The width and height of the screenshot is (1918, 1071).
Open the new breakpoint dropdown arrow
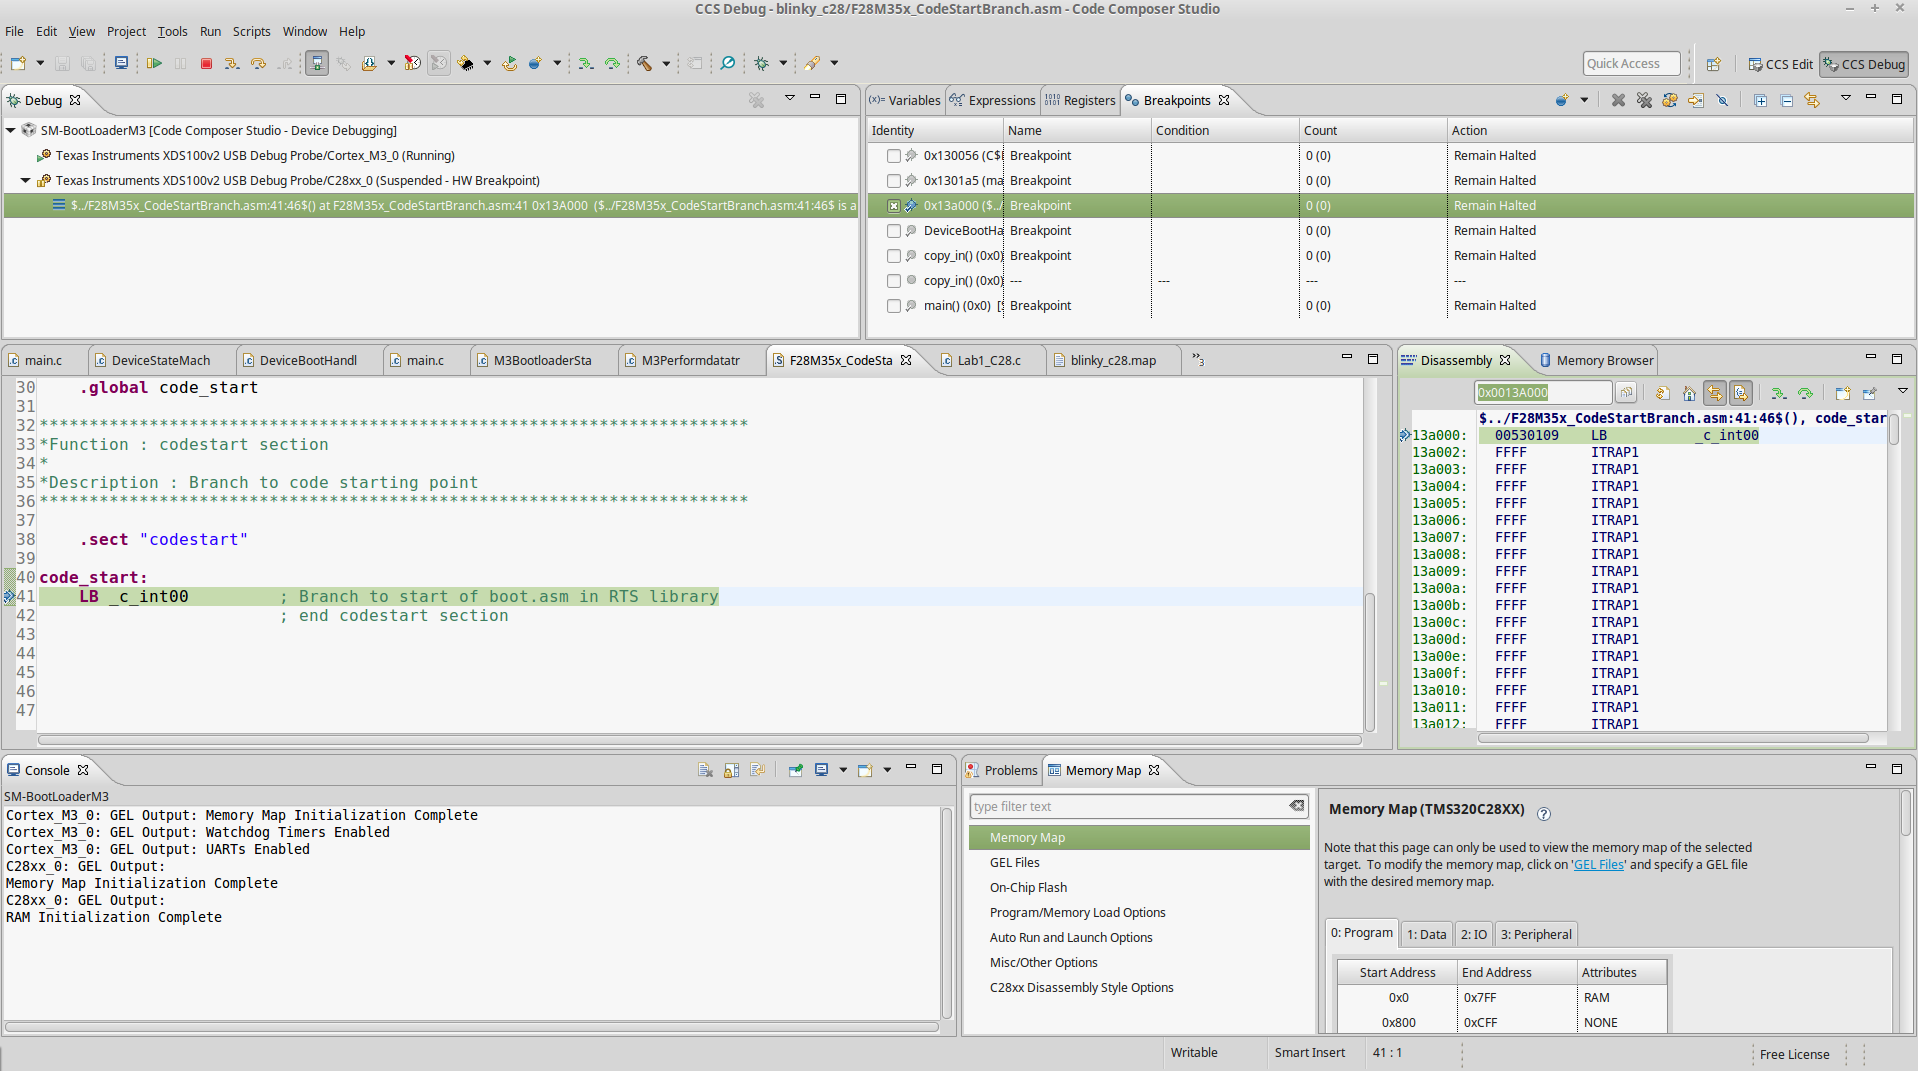coord(1584,100)
